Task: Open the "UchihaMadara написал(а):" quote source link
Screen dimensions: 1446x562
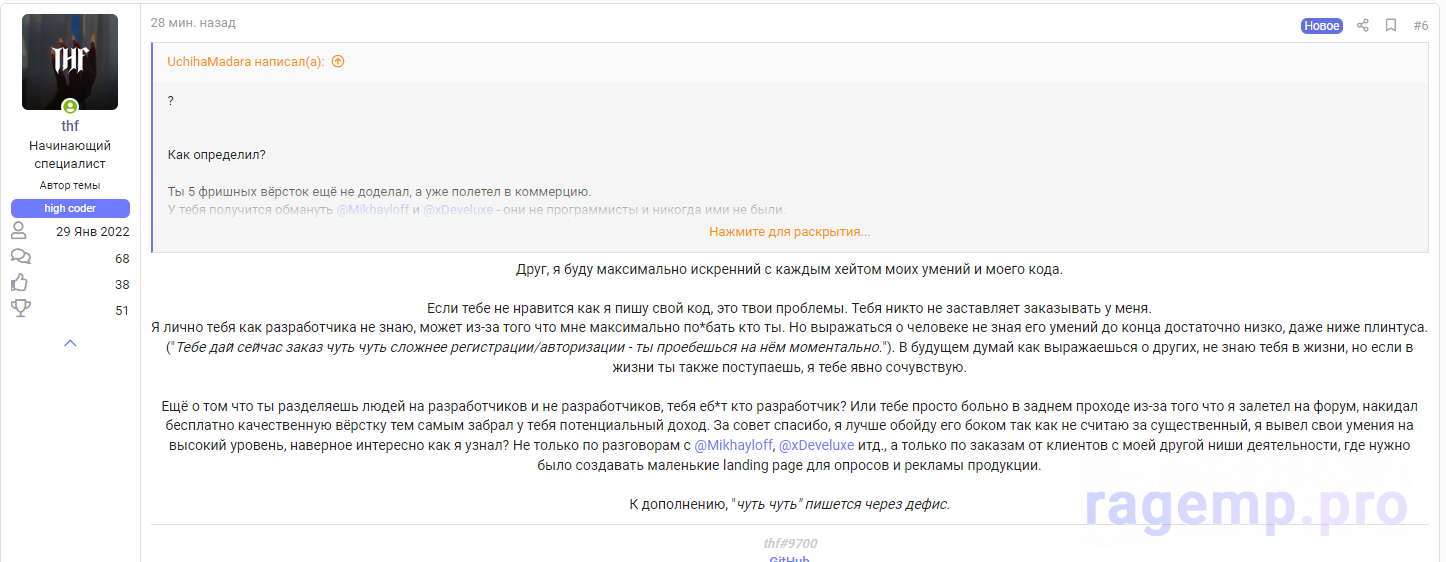Action: pos(245,62)
